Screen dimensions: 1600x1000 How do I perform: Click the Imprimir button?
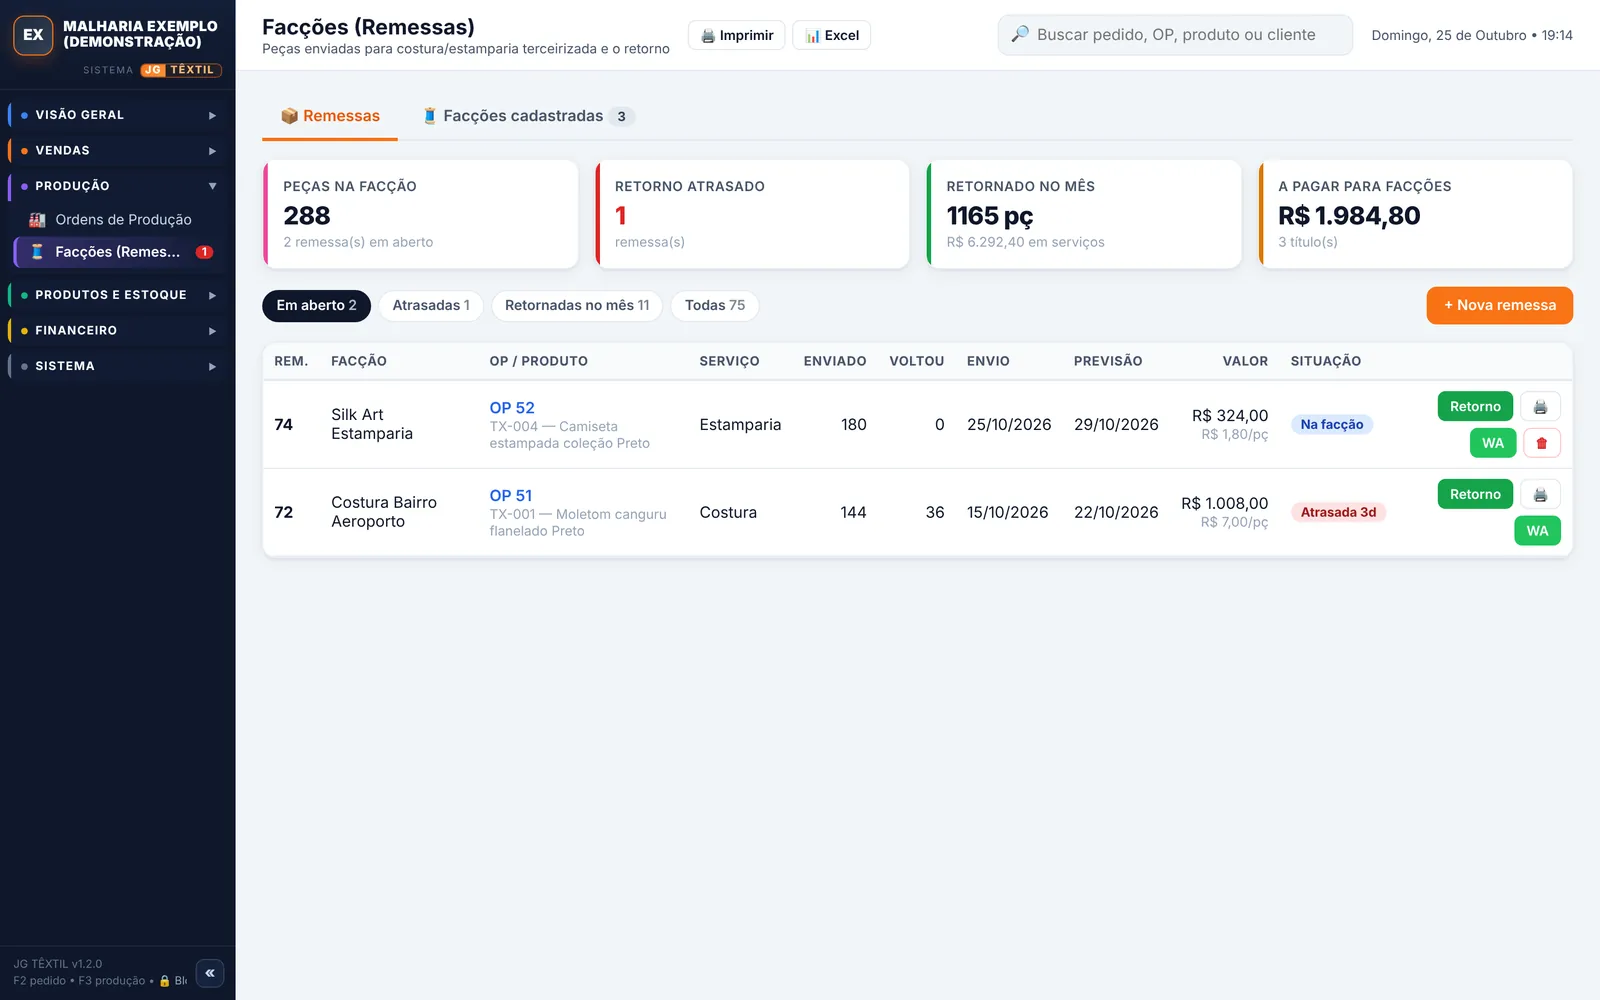click(x=737, y=35)
